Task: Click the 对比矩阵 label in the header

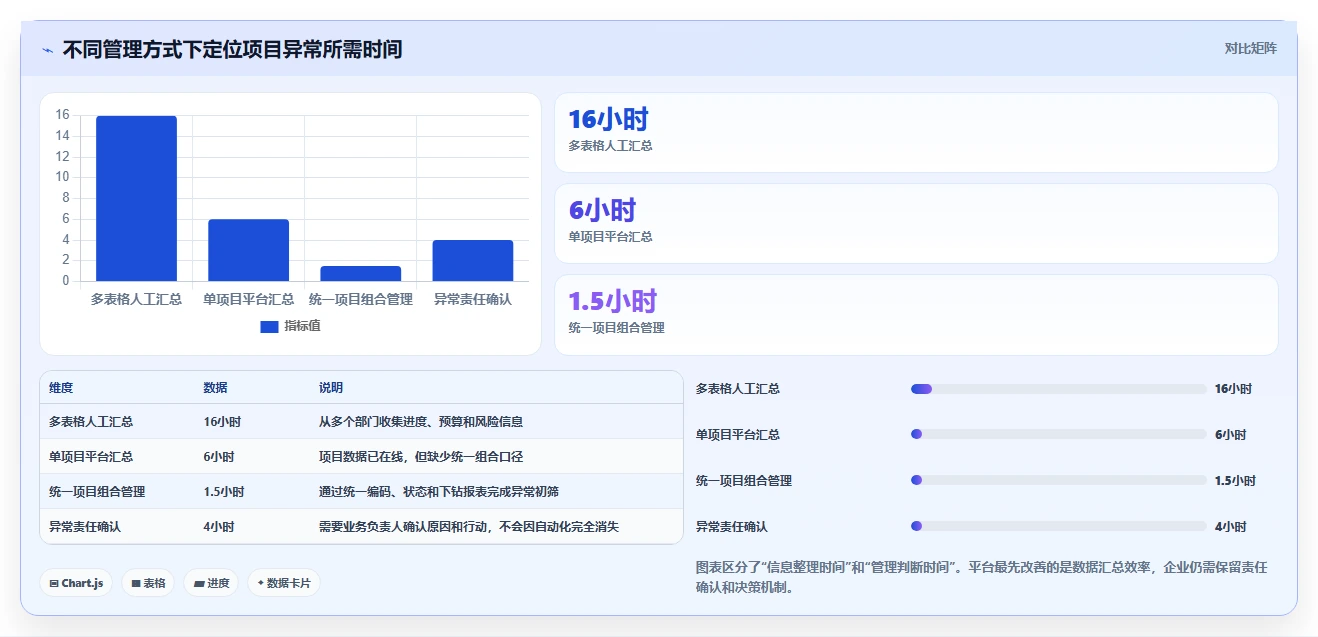Action: (x=1250, y=48)
